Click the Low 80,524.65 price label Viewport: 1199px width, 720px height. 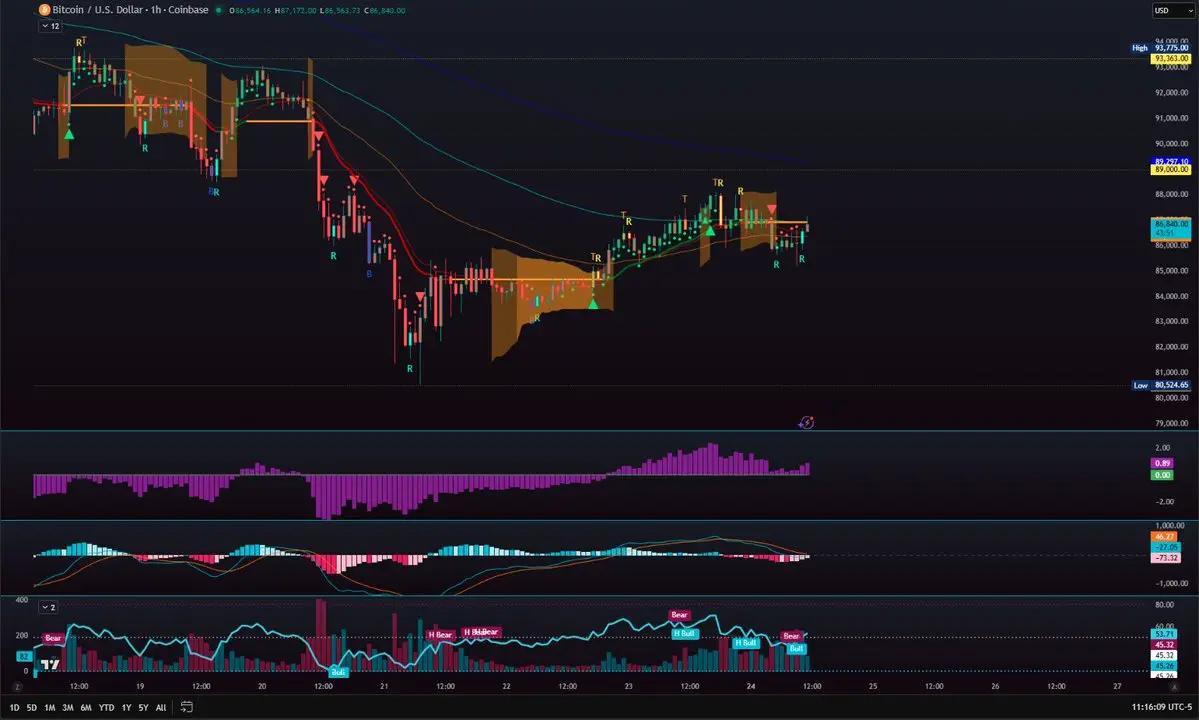pos(1160,385)
